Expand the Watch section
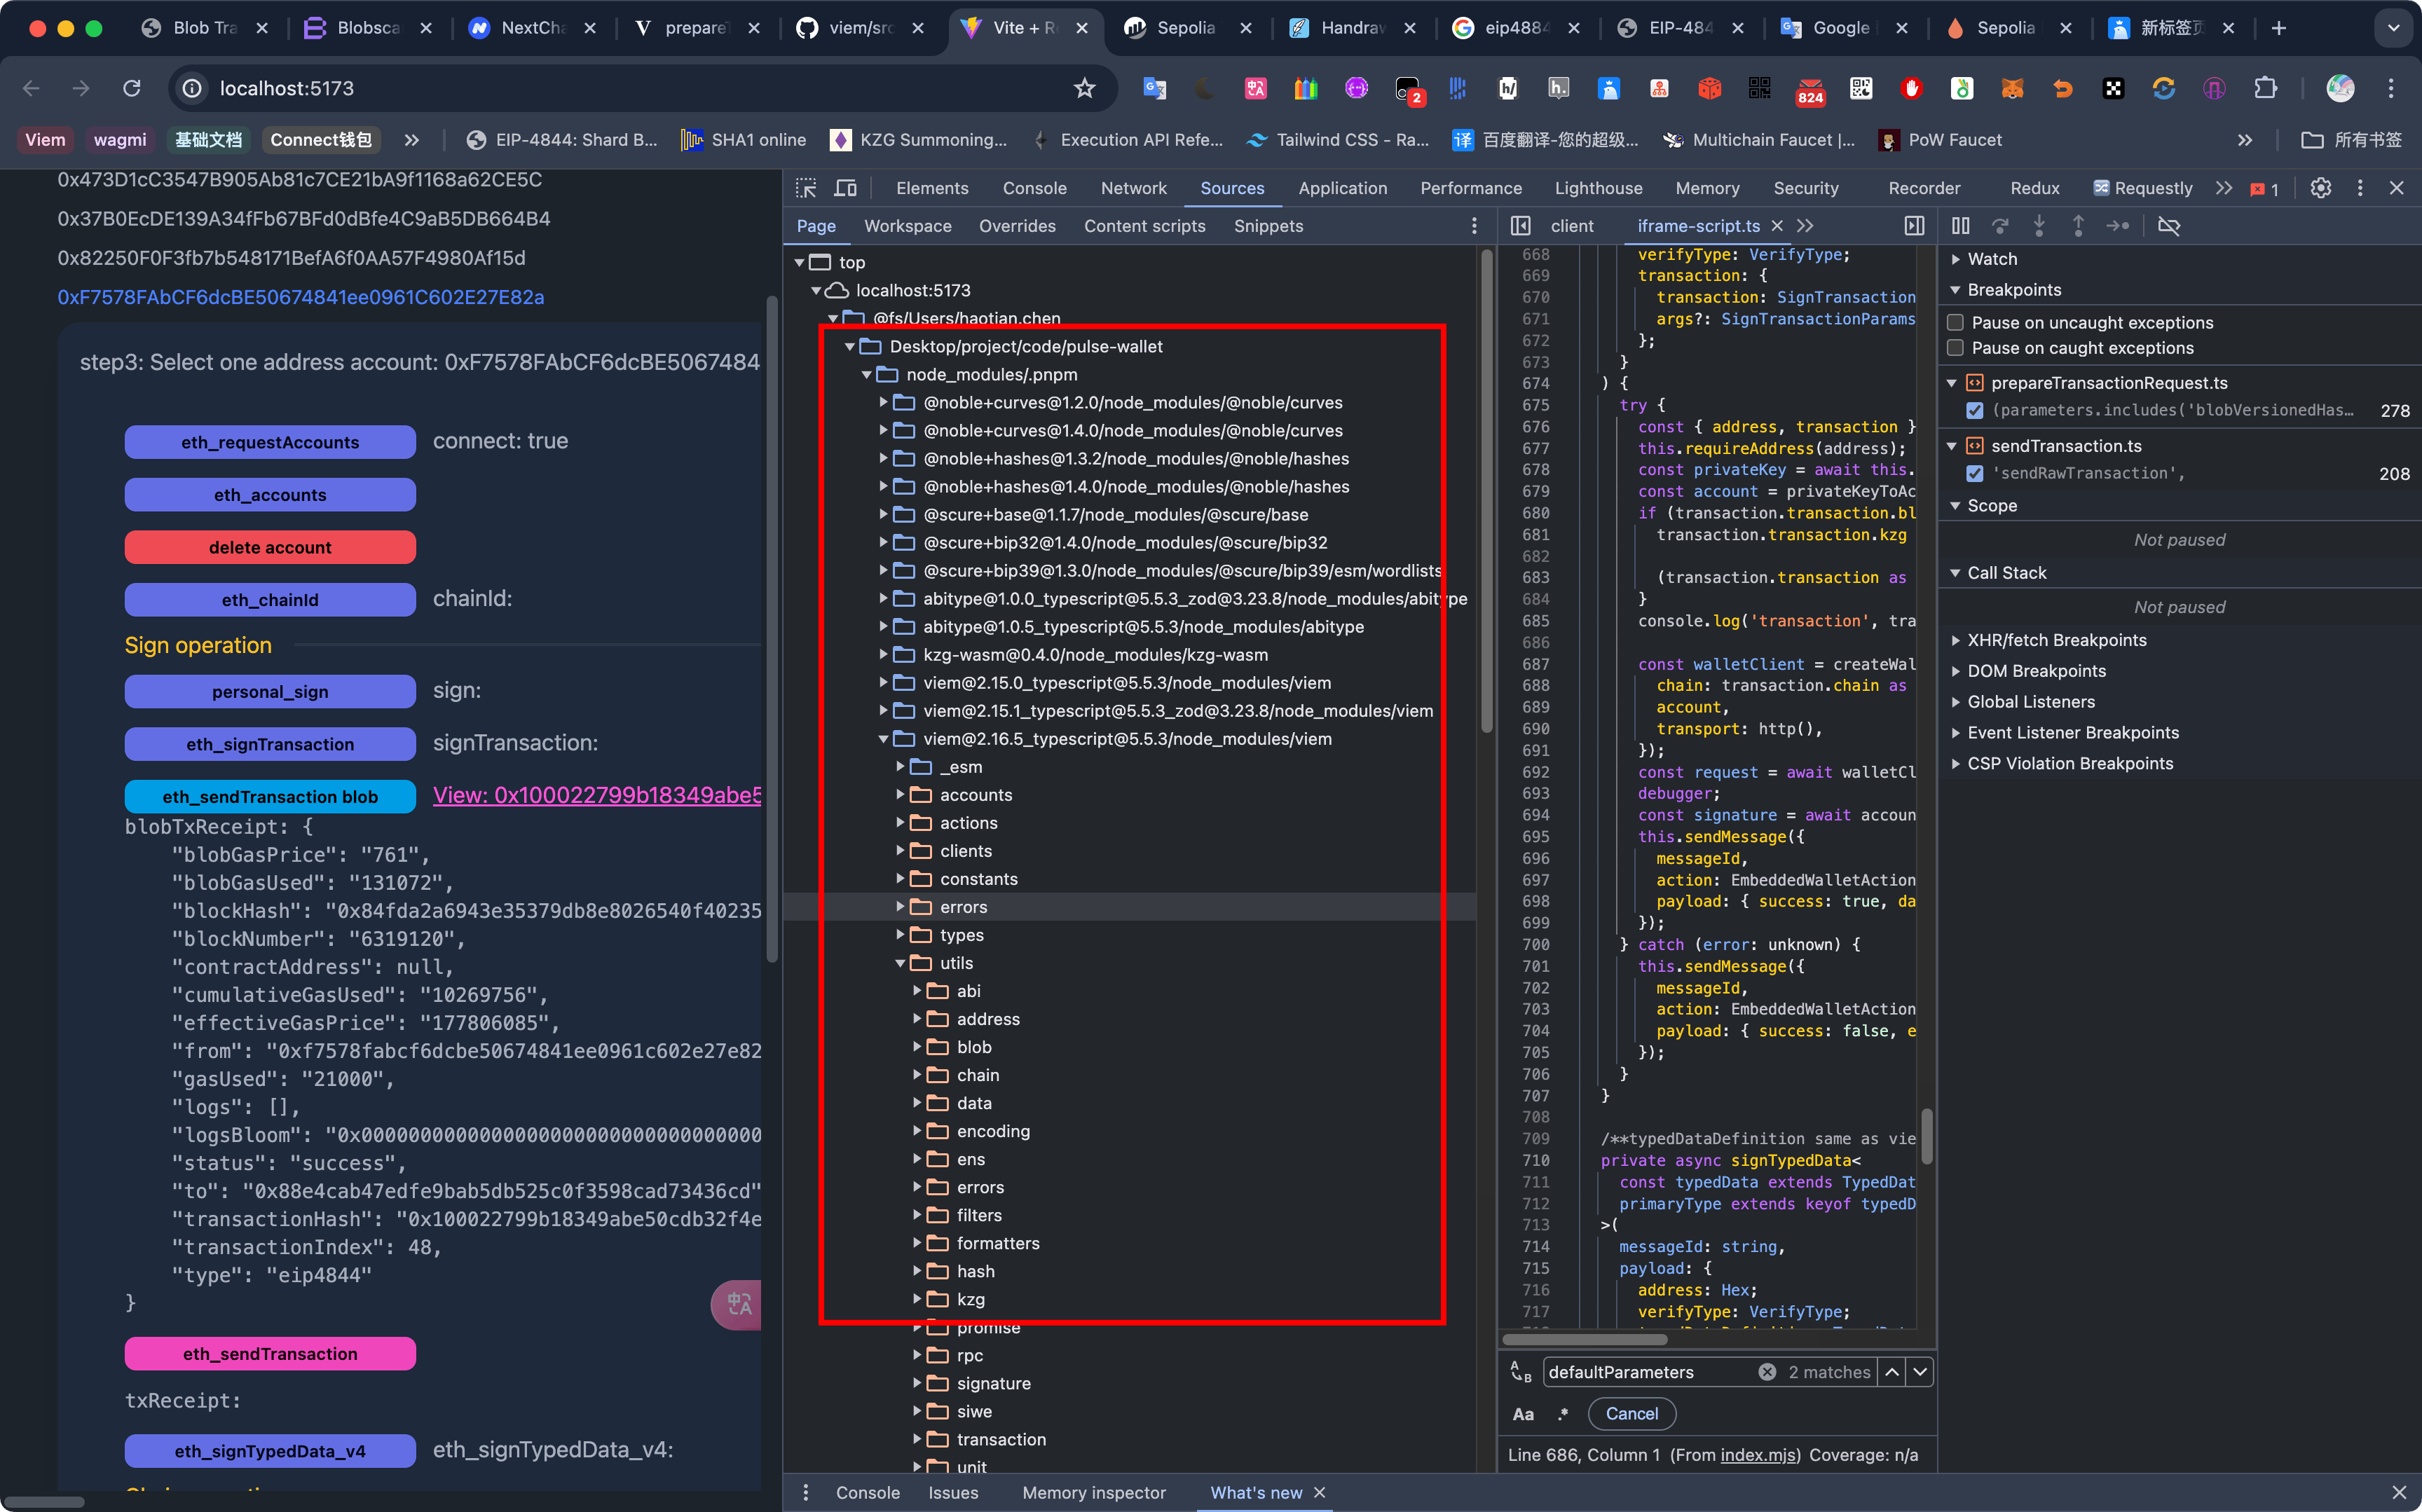Screen dimensions: 2422x1512 coord(1956,259)
